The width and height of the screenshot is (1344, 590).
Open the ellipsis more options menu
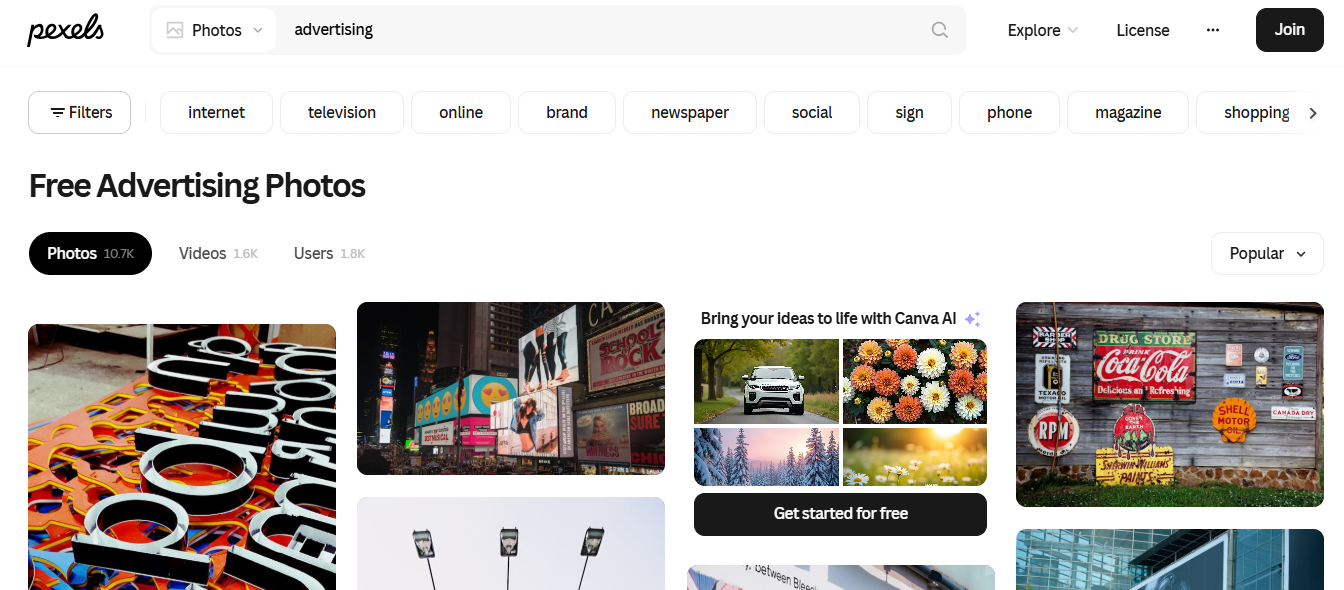[1213, 30]
